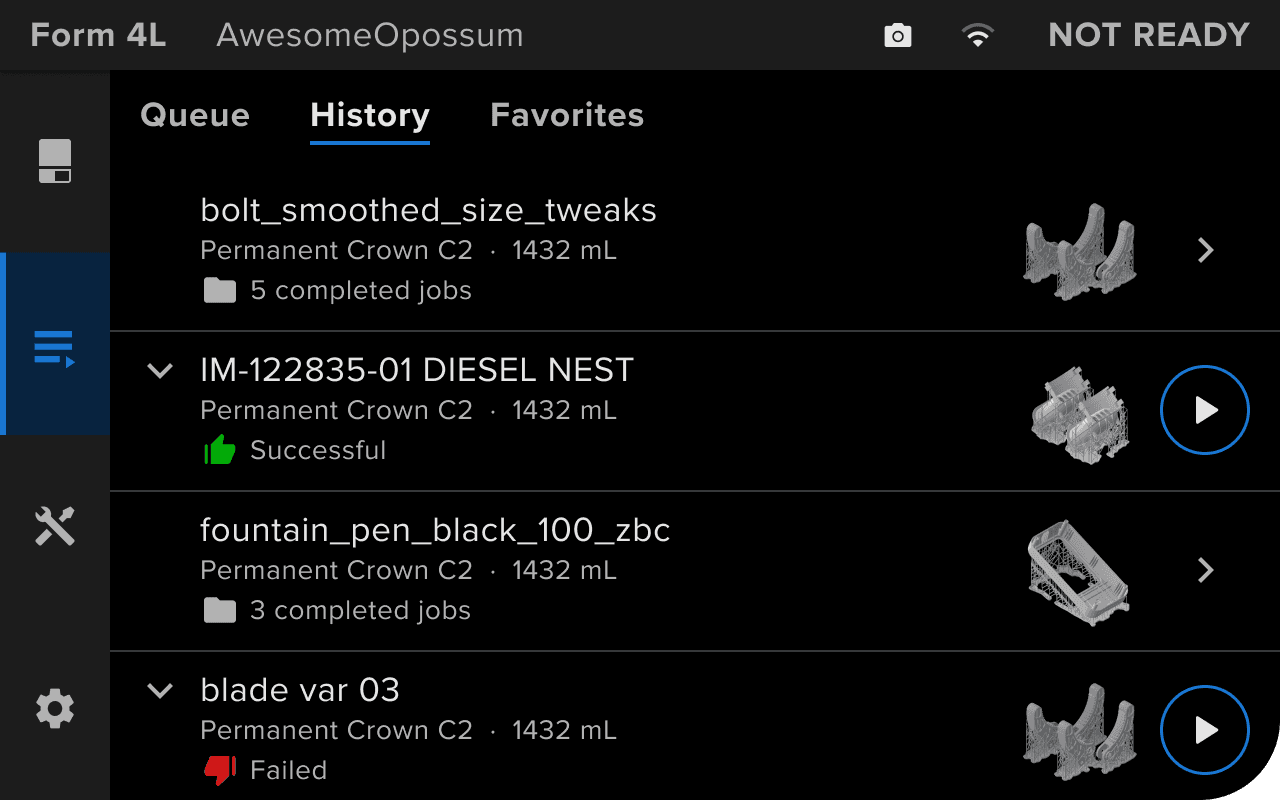Open the printer status sidebar icon
The image size is (1280, 800).
pyautogui.click(x=55, y=161)
